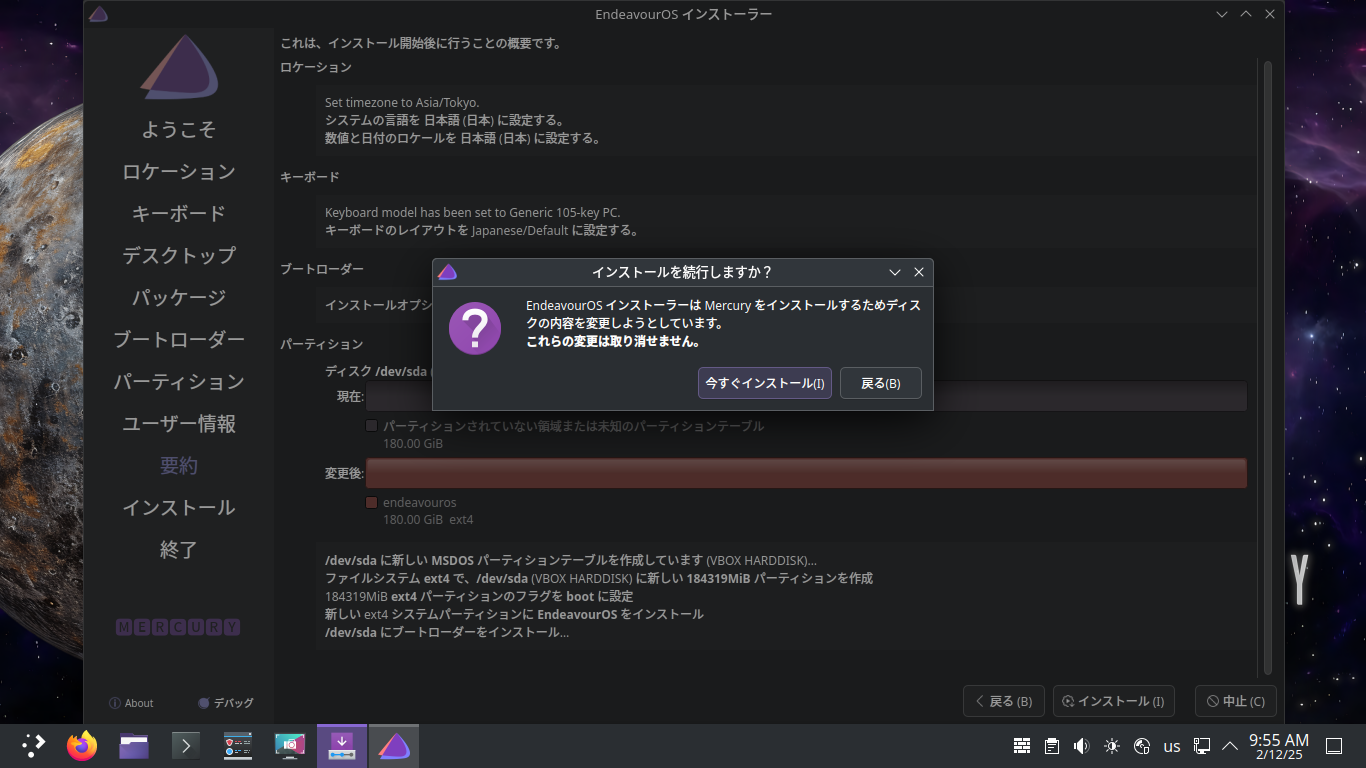
Task: Open the clipboard icon in the system tray
Action: (x=1051, y=746)
